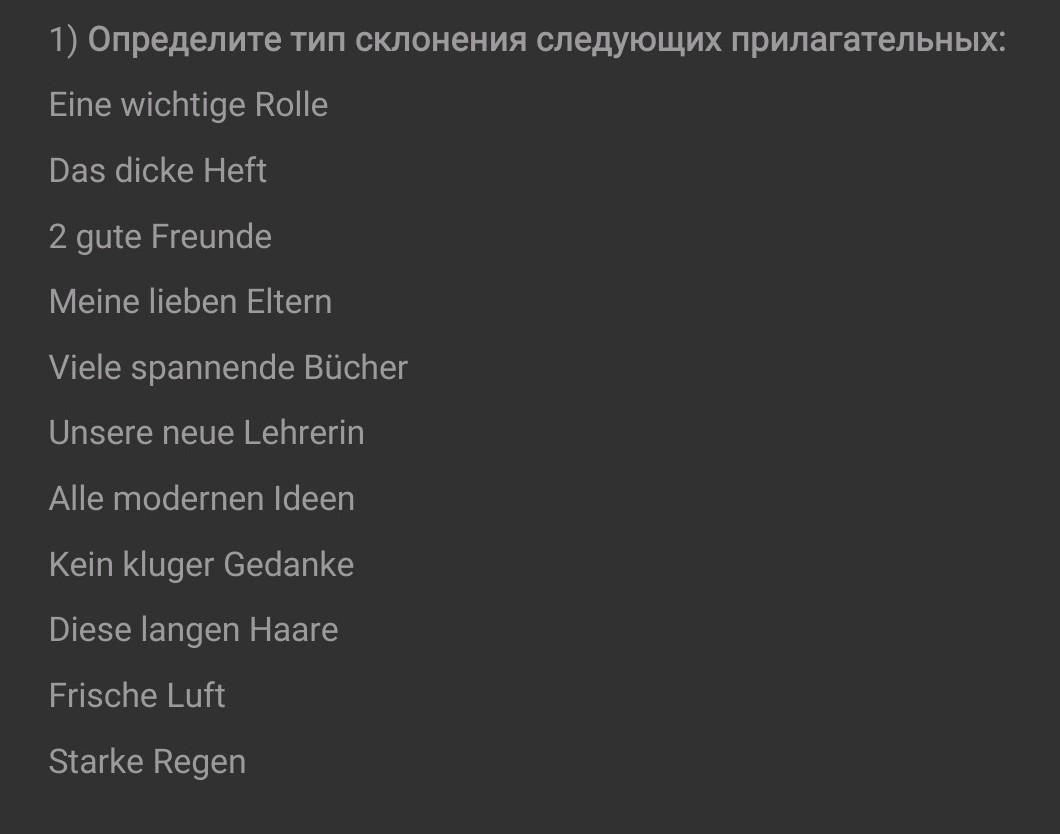The height and width of the screenshot is (834, 1060).
Task: Click the line "Alle modernen Ideen"
Action: (201, 499)
